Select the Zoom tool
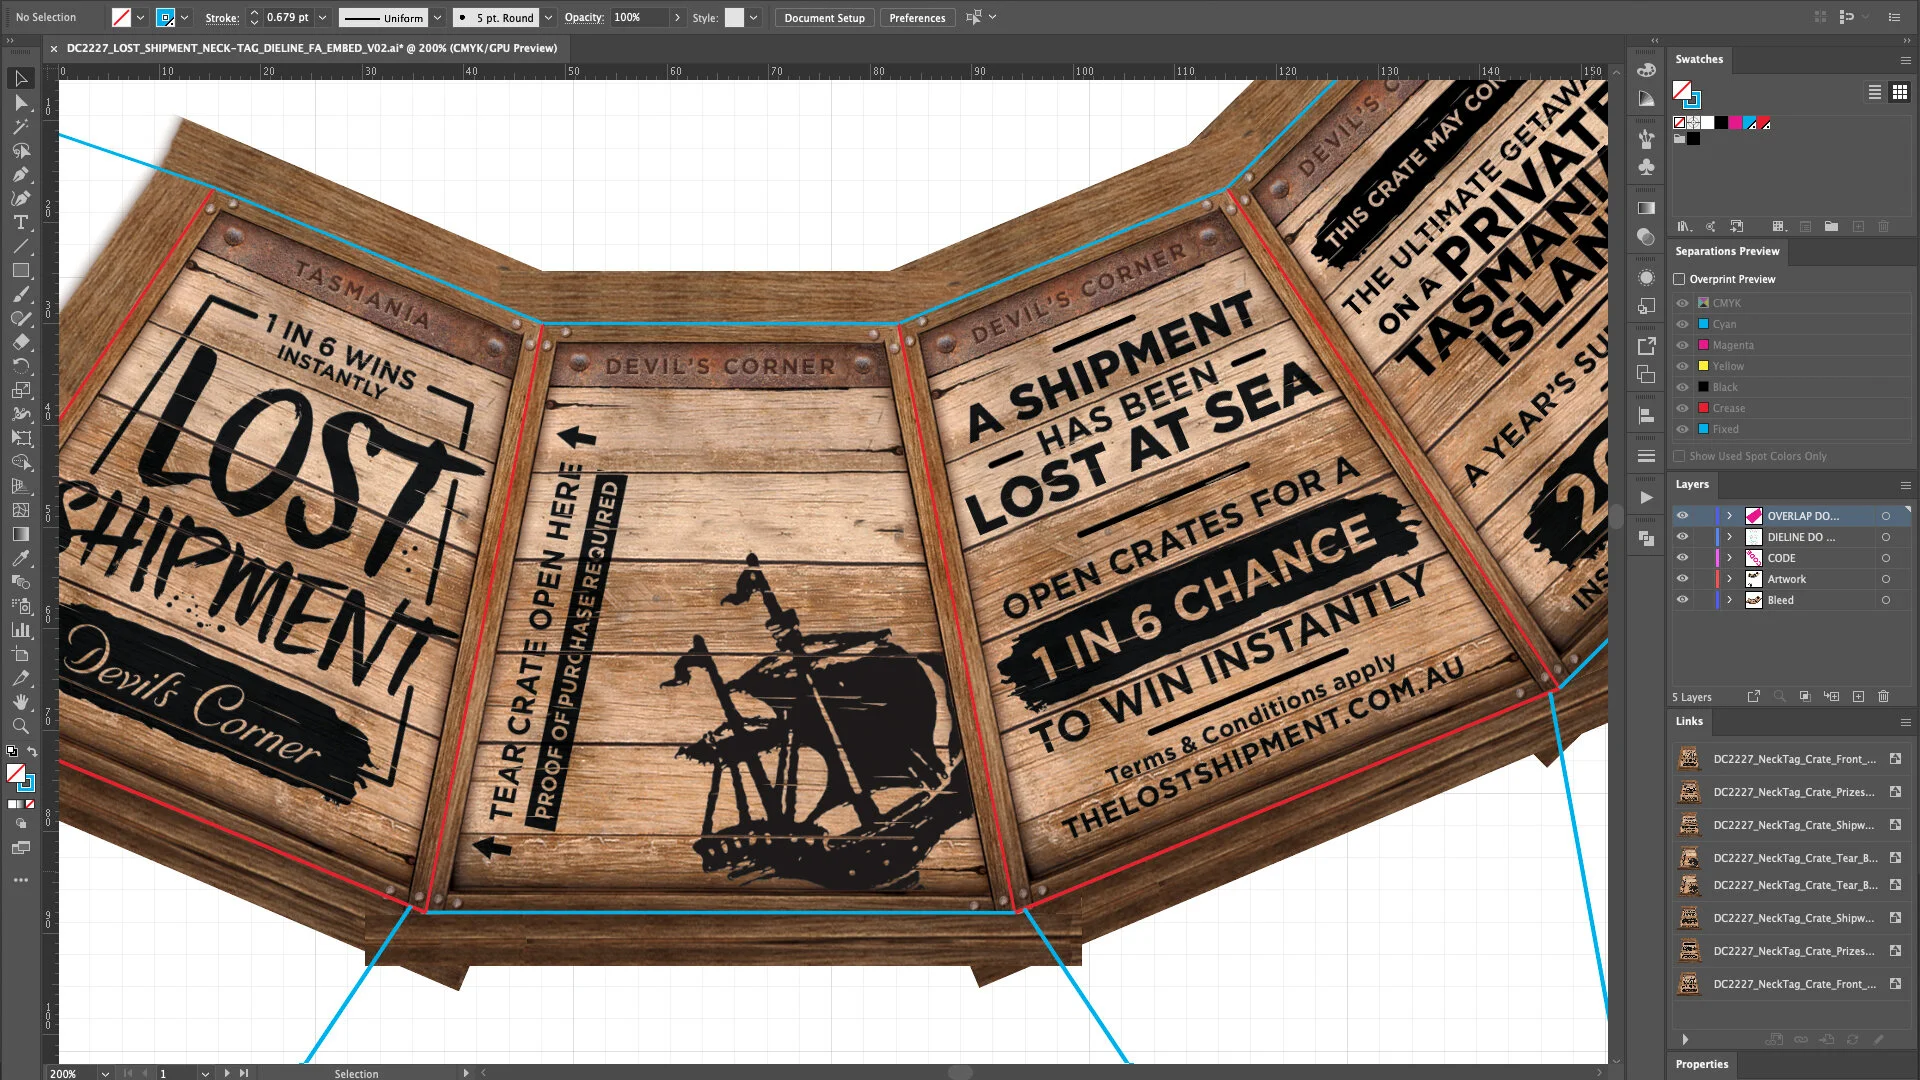 pos(21,727)
